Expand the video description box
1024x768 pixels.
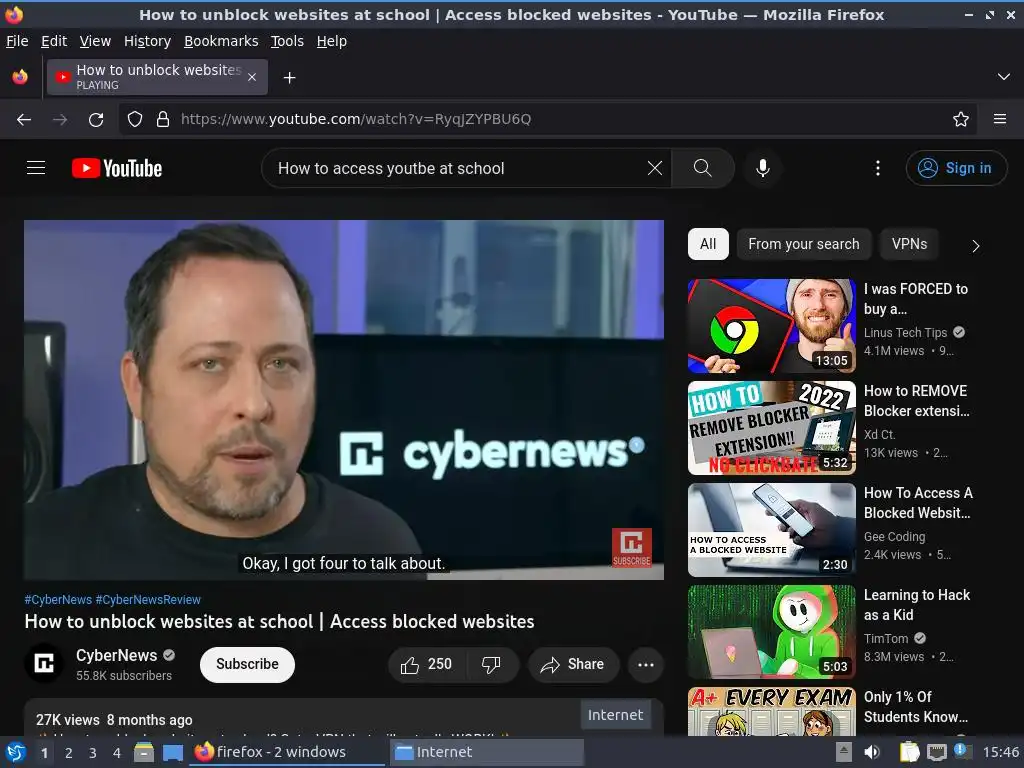click(344, 718)
